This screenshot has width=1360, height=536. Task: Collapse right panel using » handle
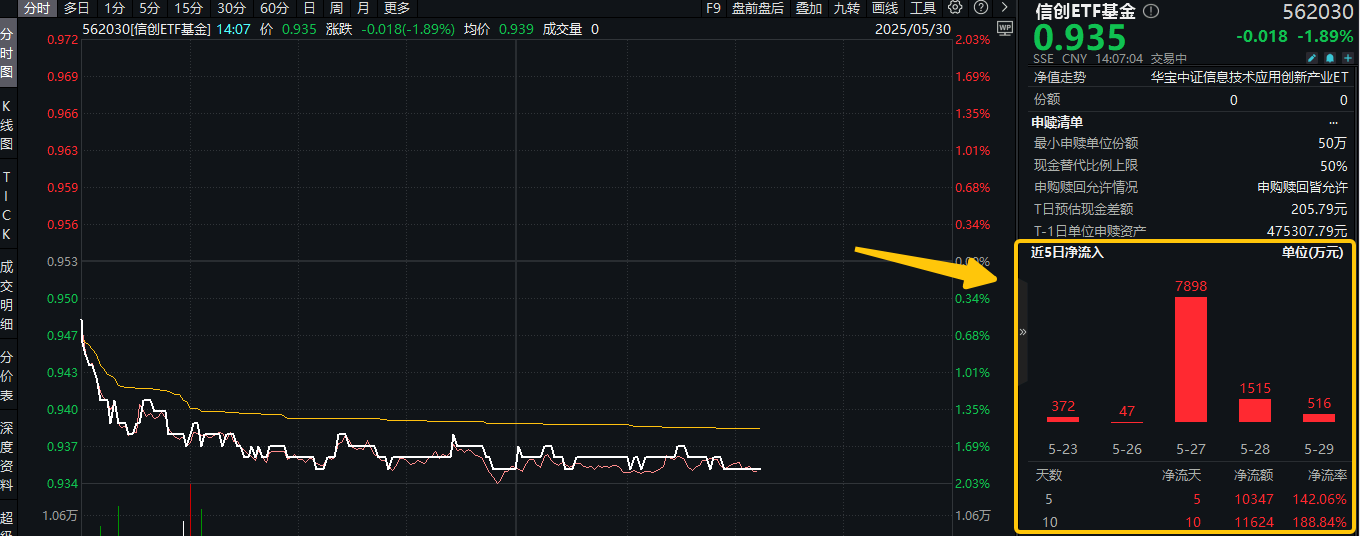coord(1022,331)
